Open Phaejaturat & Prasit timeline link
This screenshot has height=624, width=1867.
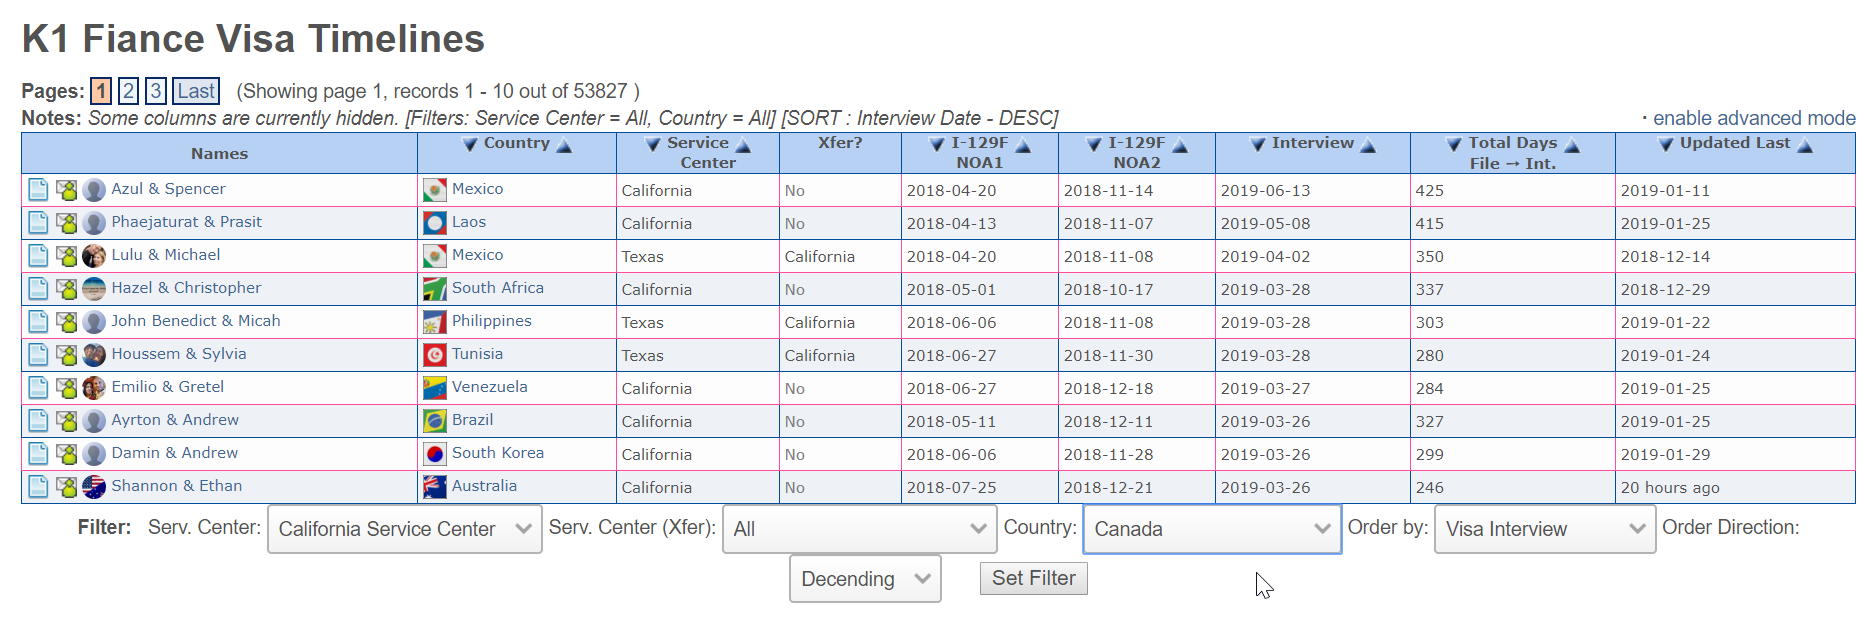[x=186, y=222]
